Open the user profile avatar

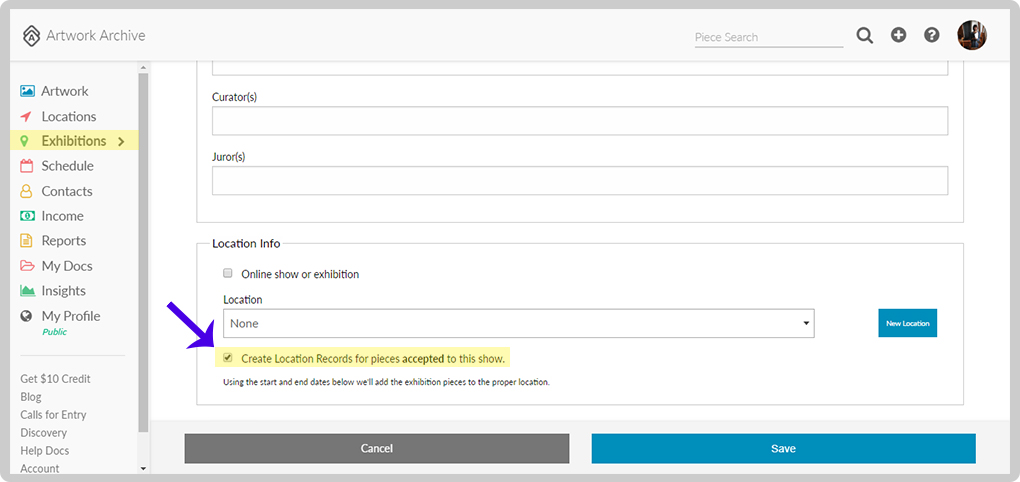(972, 35)
